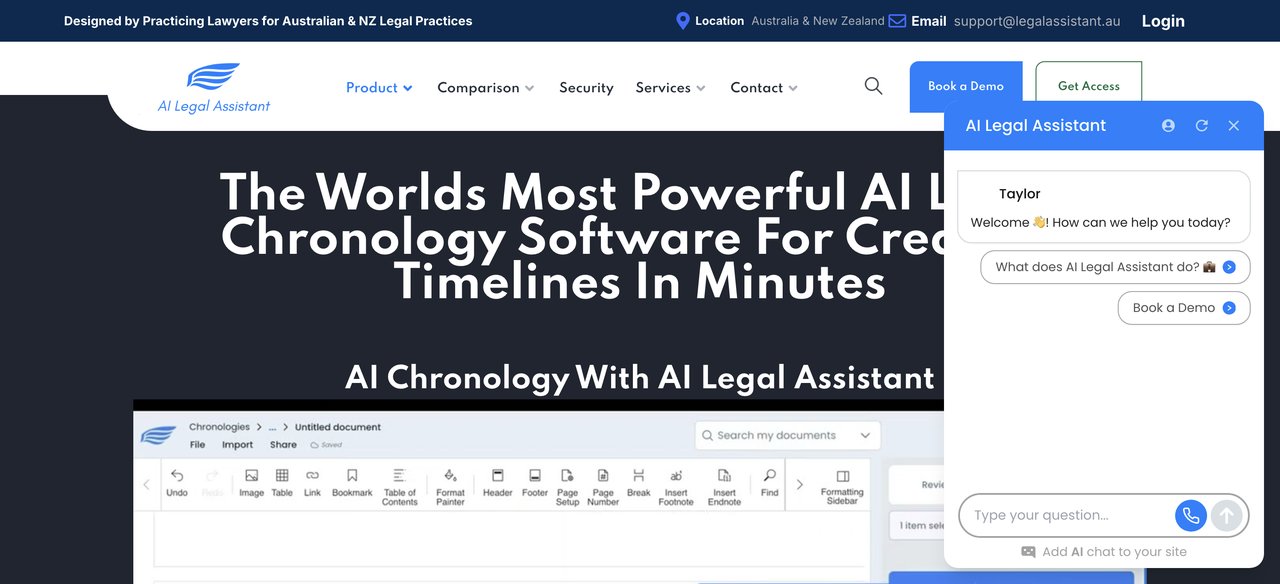Click Insert Endnote icon
1280x584 pixels.
(724, 487)
